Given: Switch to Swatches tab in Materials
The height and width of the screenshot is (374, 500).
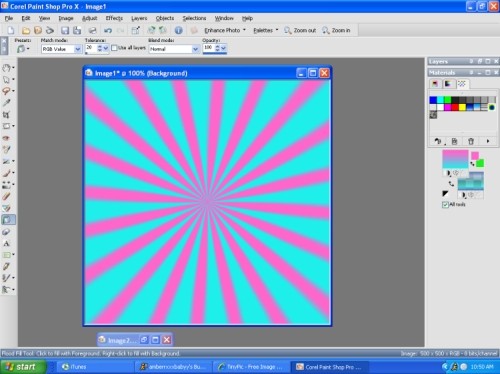Looking at the screenshot, I should (462, 84).
